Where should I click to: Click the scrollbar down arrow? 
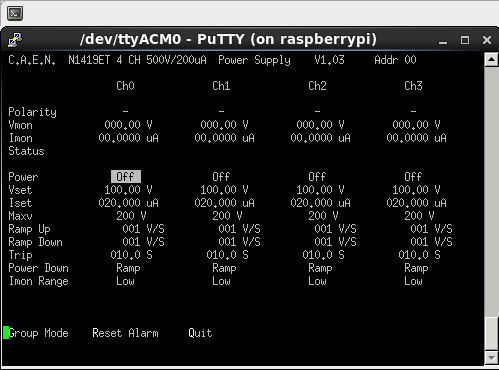[491, 359]
